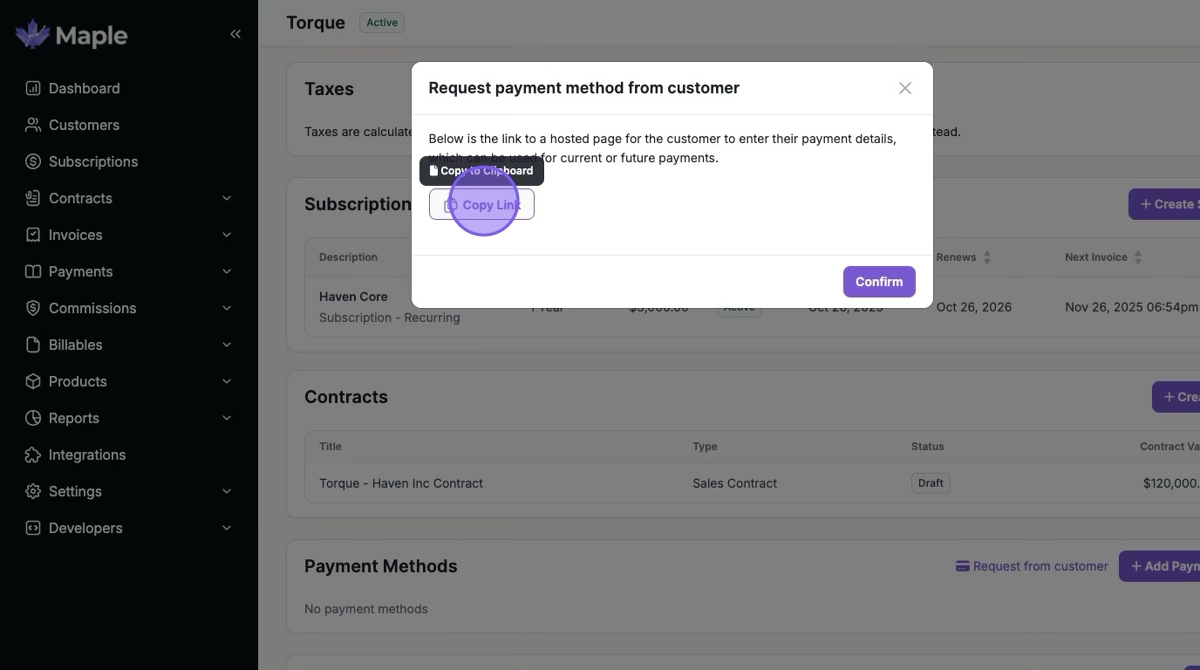Click the Customers people icon
This screenshot has height=670, width=1200.
coord(33,125)
